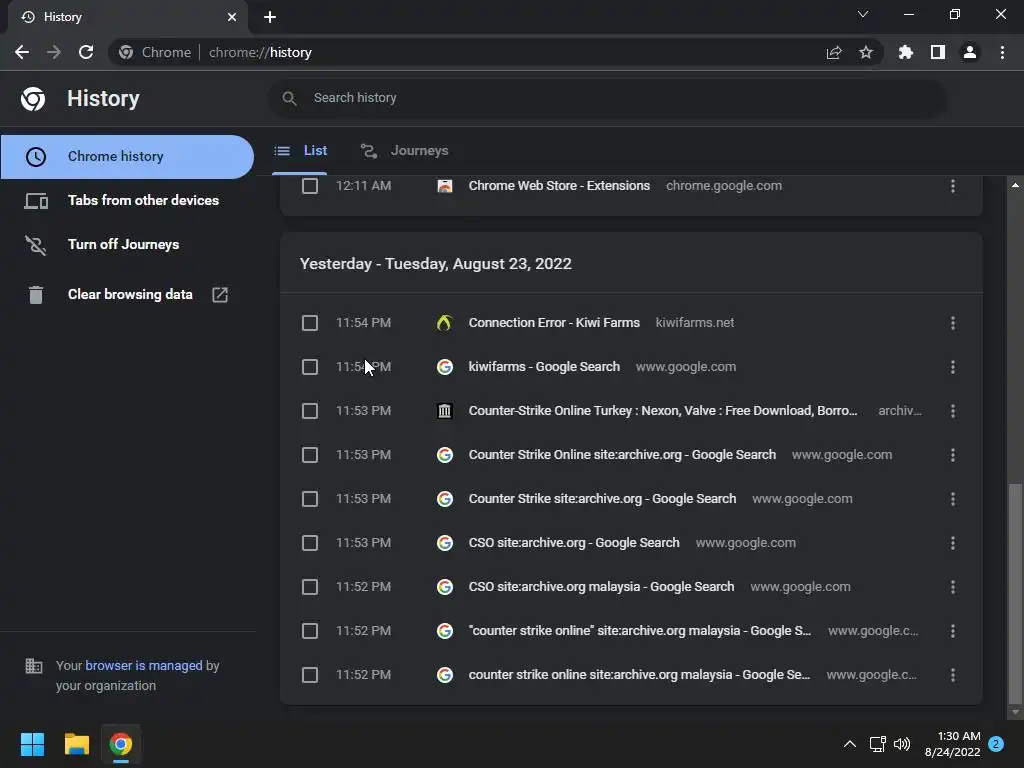Viewport: 1024px width, 768px height.
Task: Select Chrome history in the sidebar
Action: click(127, 157)
